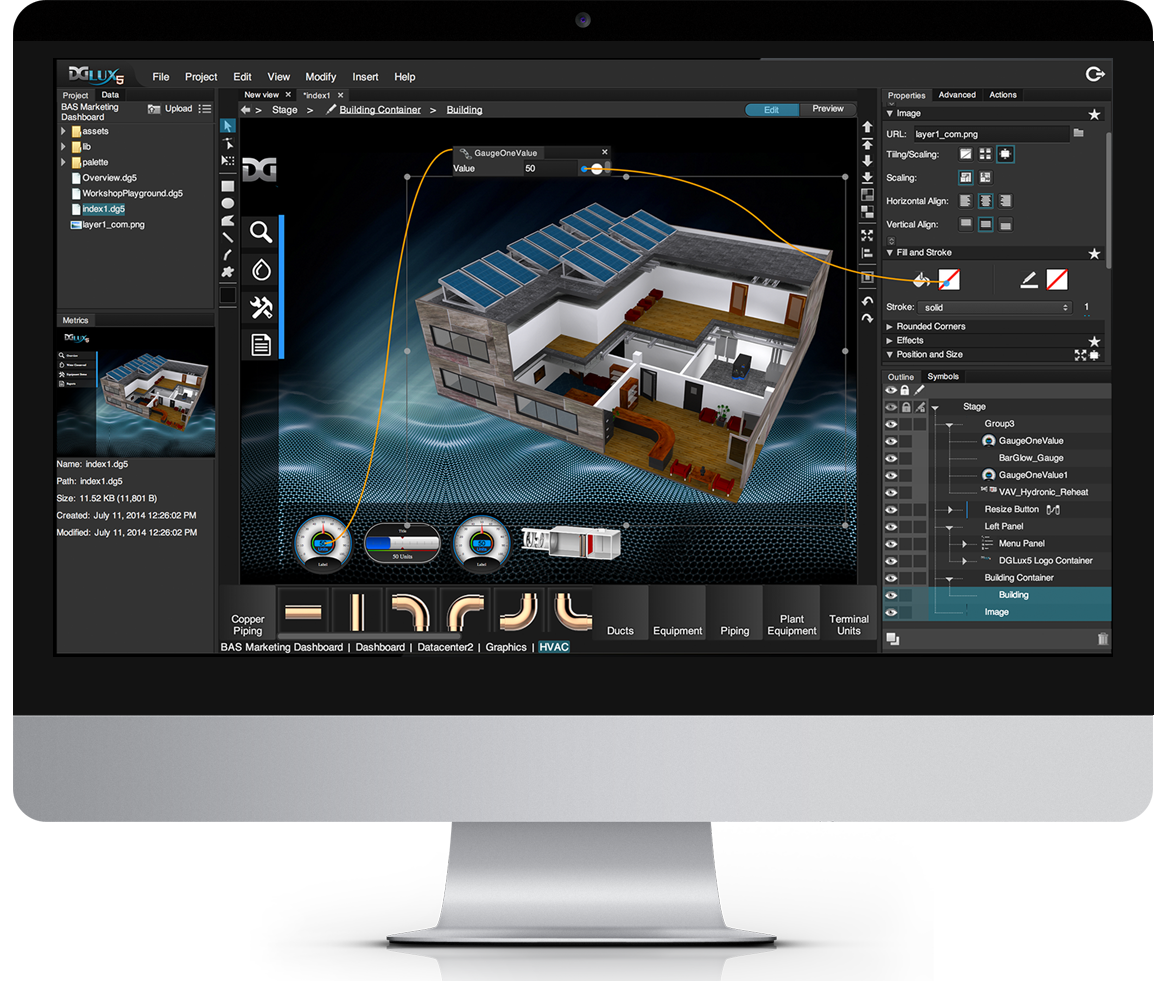The width and height of the screenshot is (1166, 981).
Task: Switch to the Advanced tab
Action: [x=956, y=95]
